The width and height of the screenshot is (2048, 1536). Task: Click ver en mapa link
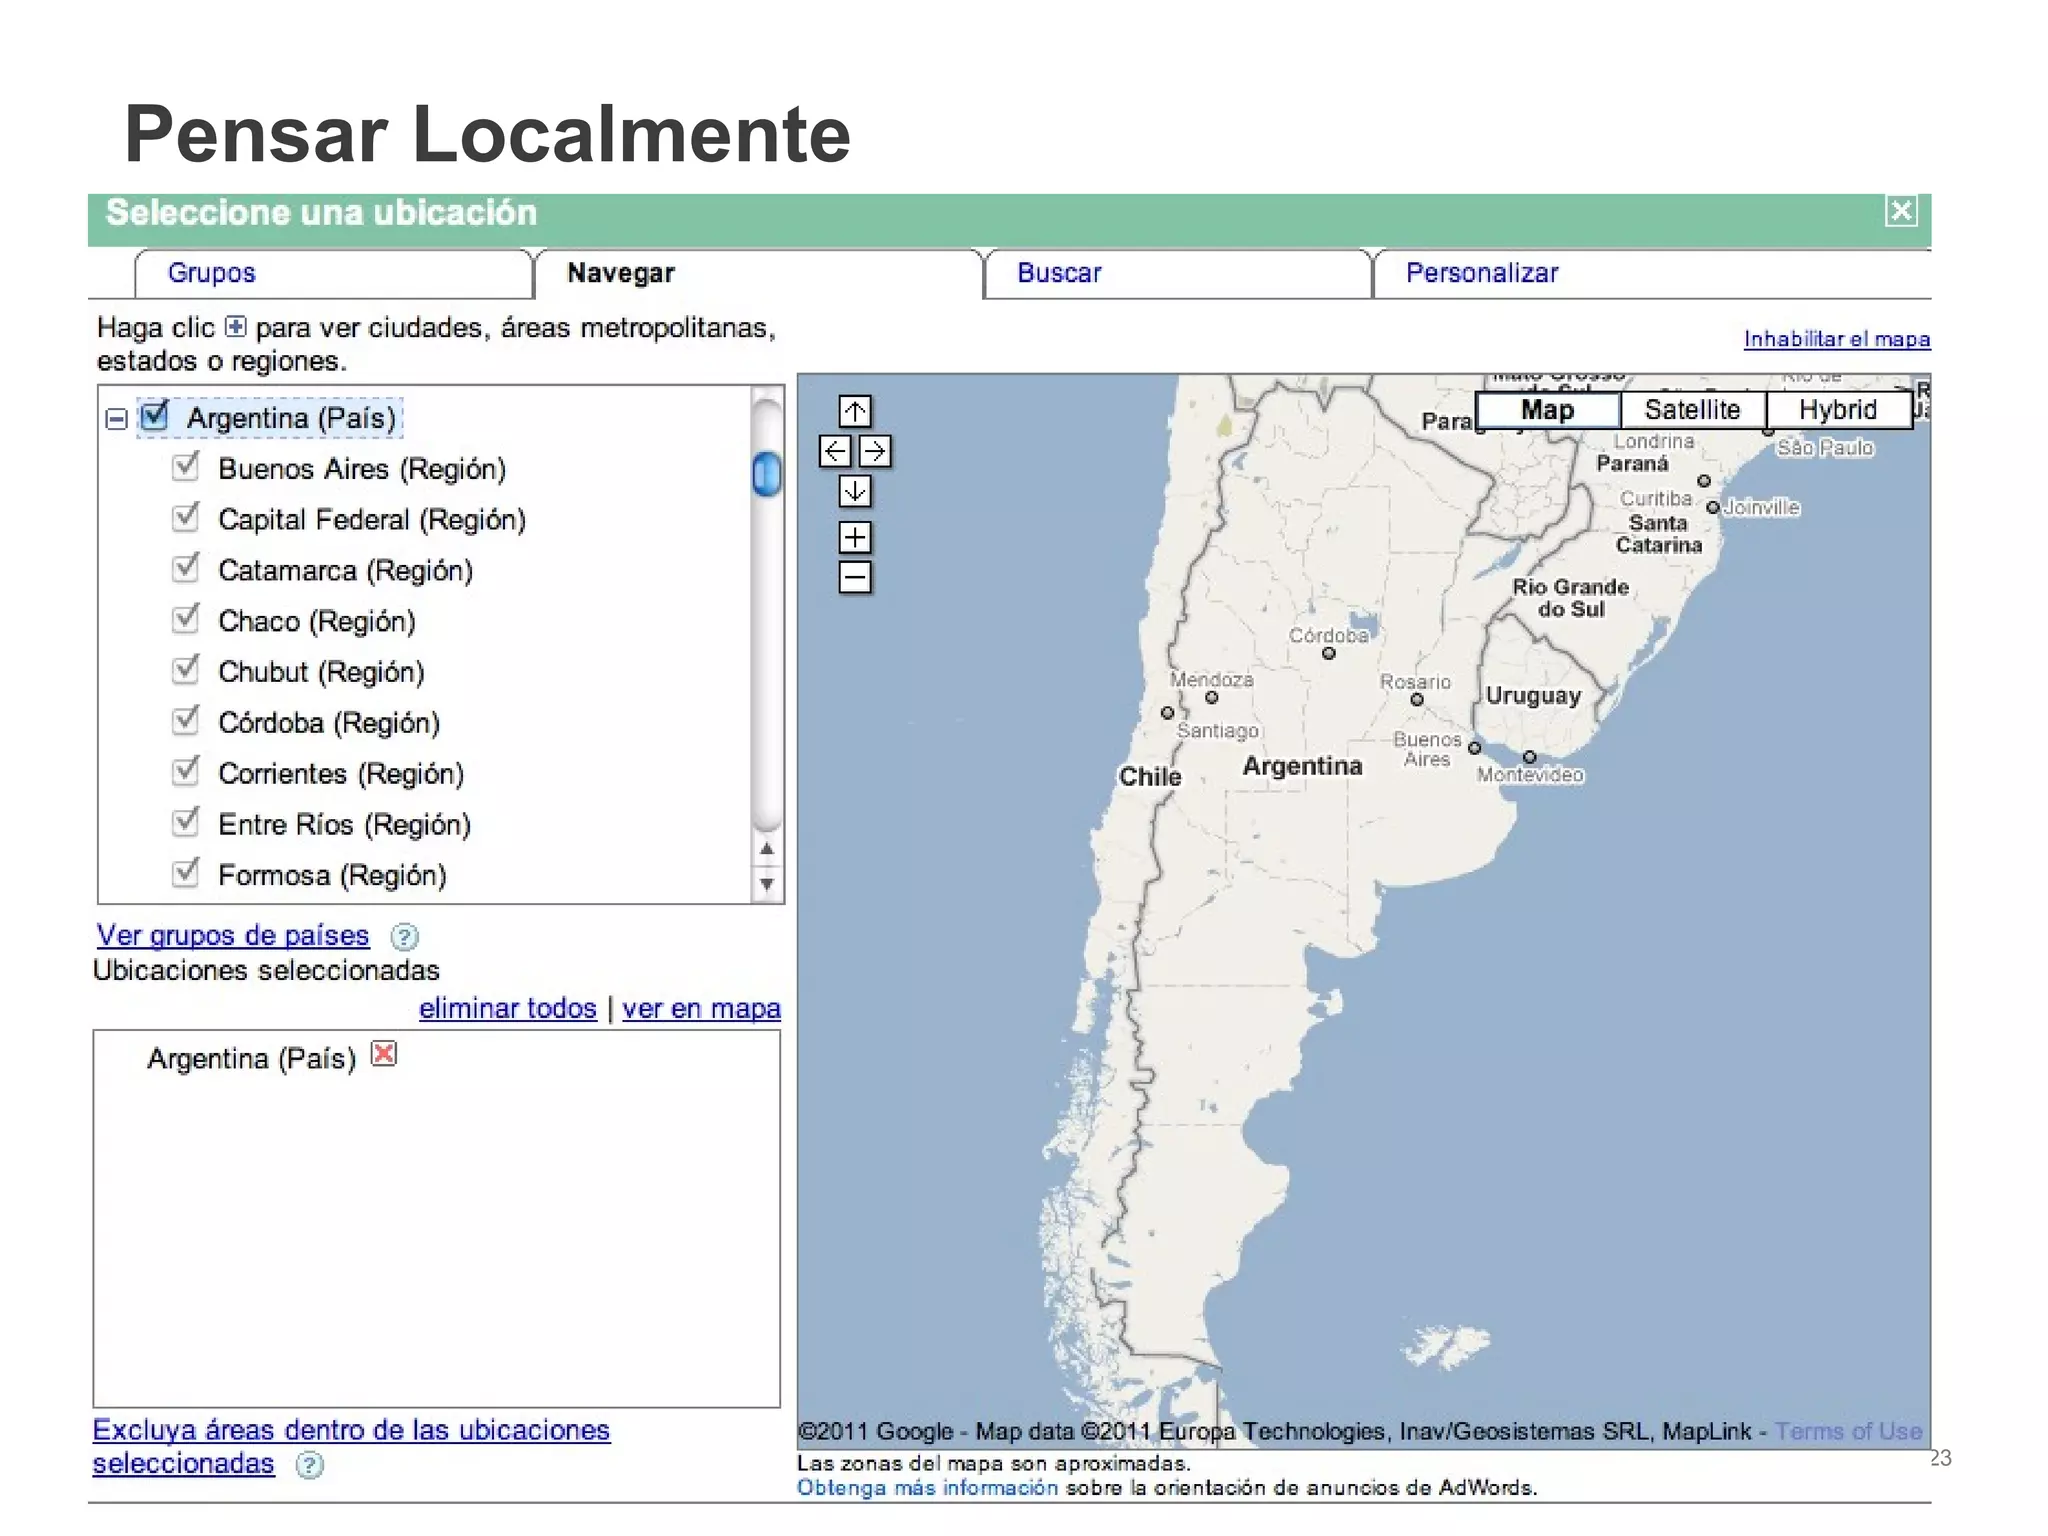click(x=701, y=1008)
